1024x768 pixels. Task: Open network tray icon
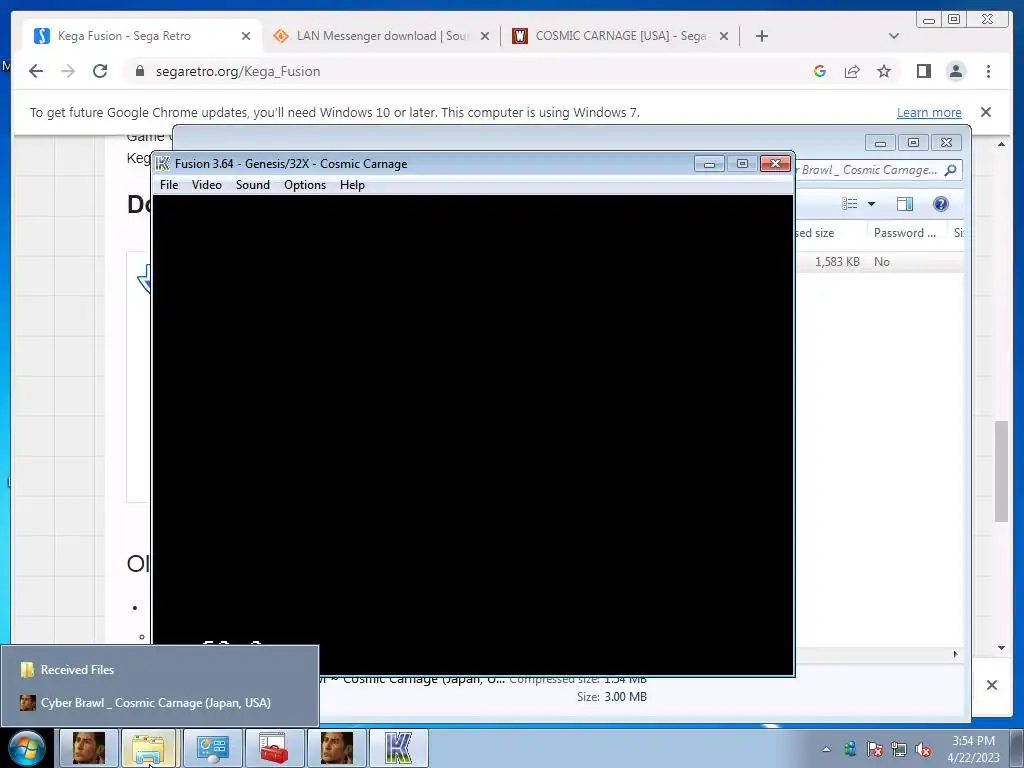tap(899, 749)
